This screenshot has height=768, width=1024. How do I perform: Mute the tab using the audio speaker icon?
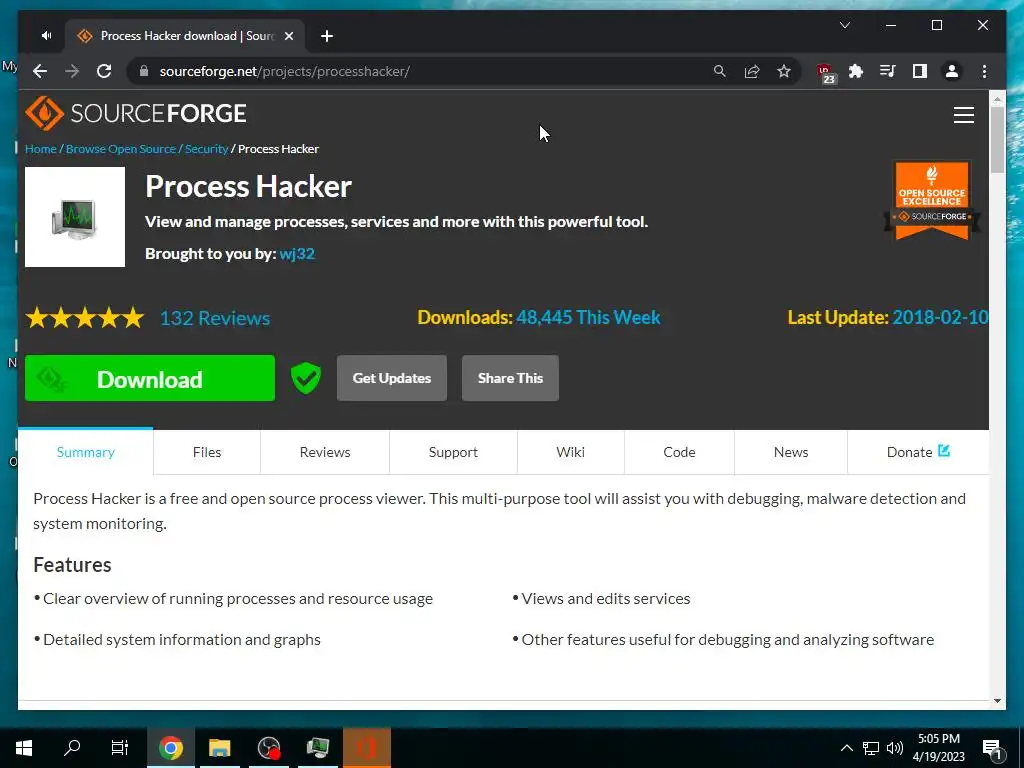(x=46, y=36)
